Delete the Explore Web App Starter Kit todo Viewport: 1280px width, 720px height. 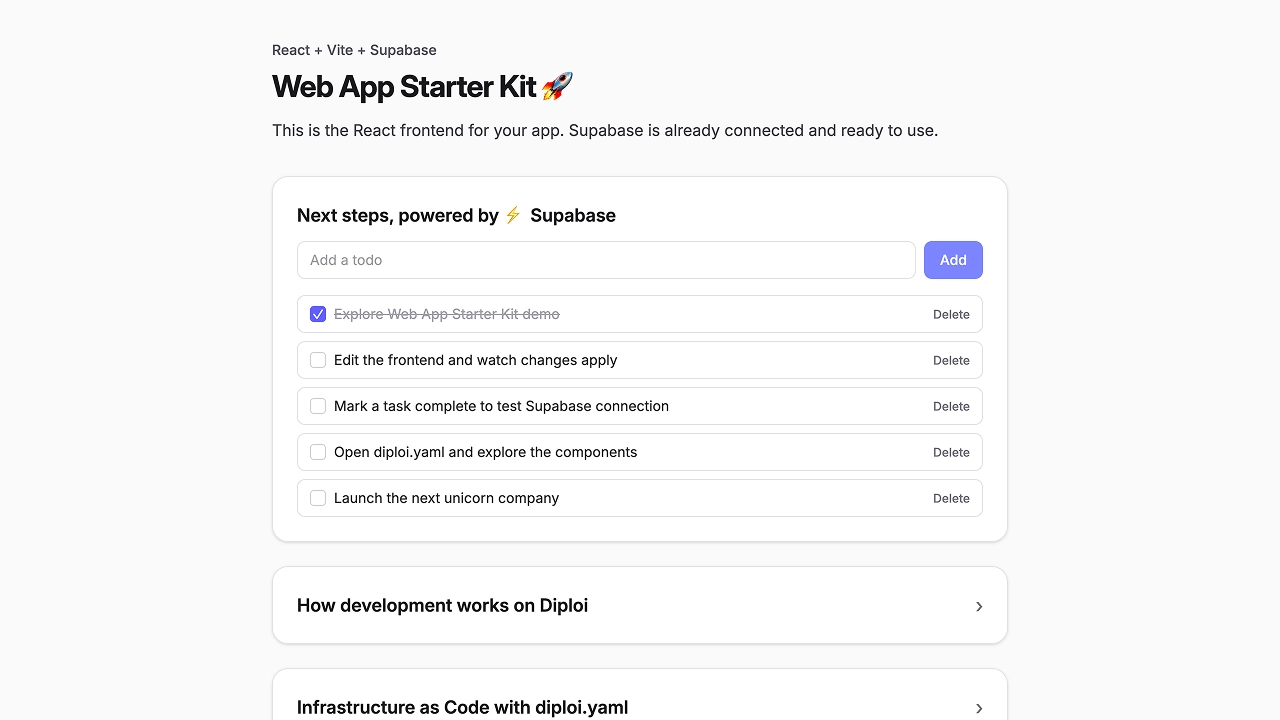951,314
